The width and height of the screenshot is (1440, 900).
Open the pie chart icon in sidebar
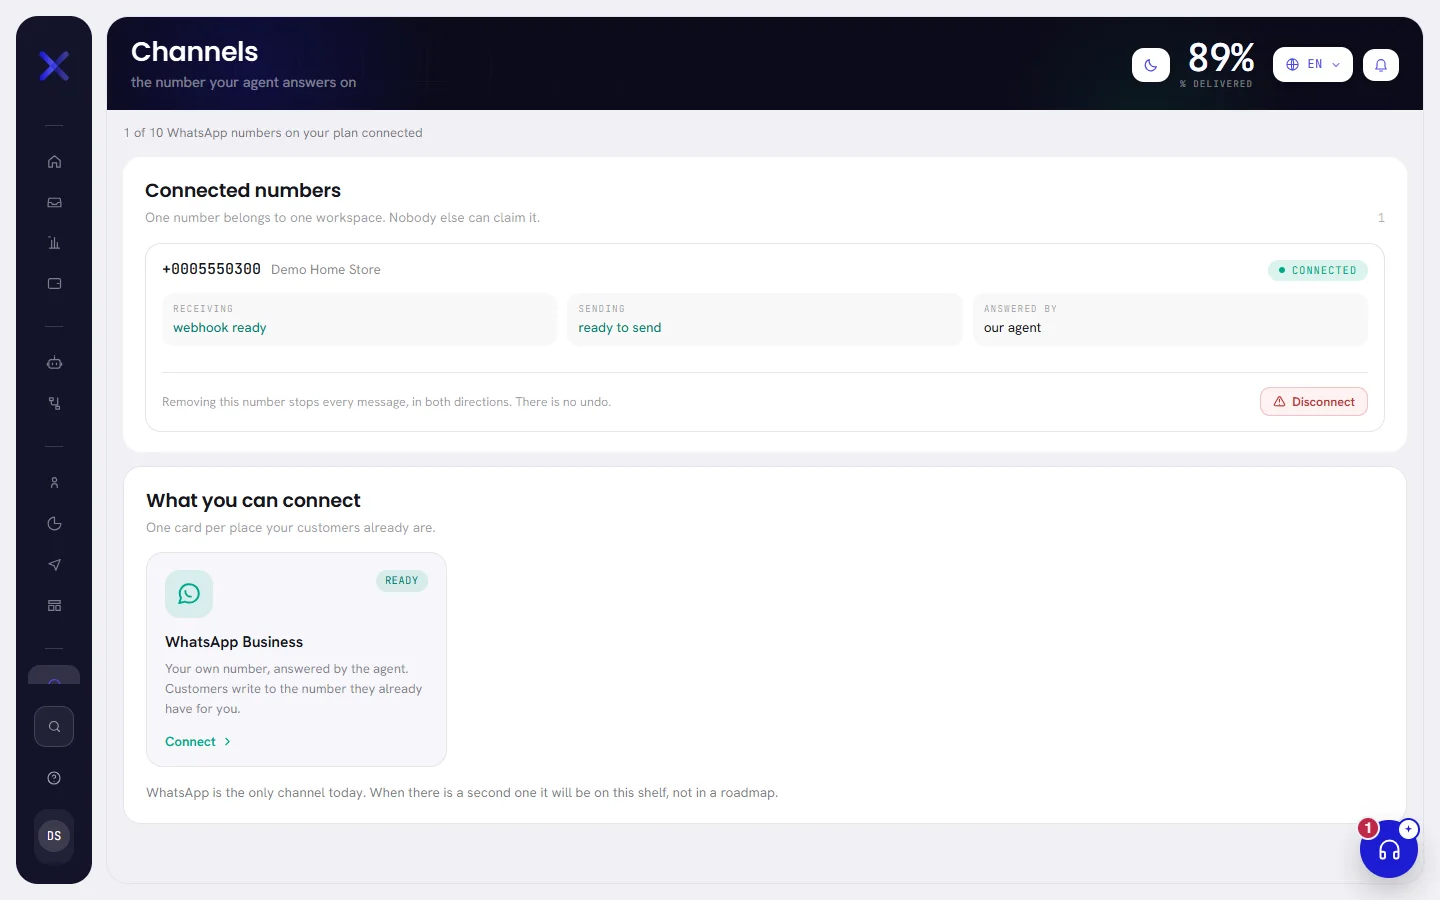click(x=54, y=524)
